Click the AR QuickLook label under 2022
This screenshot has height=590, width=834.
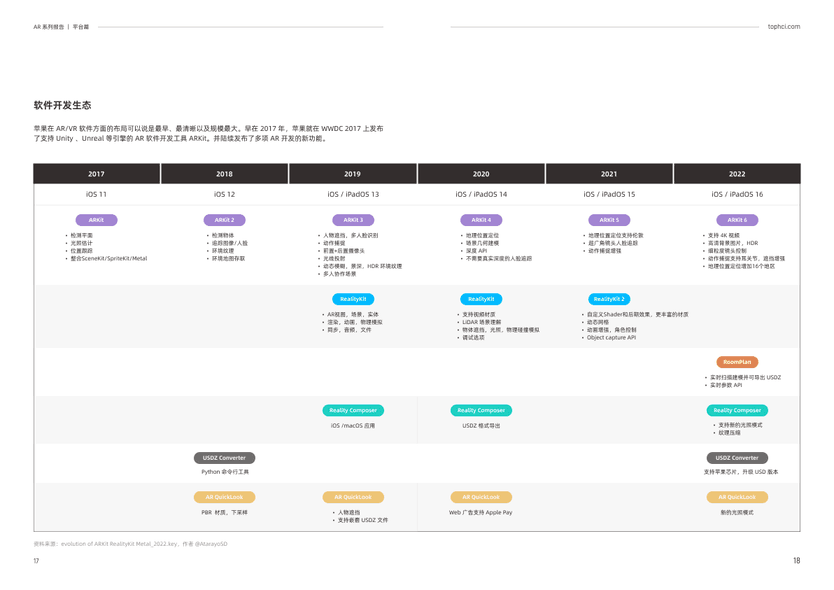[737, 497]
